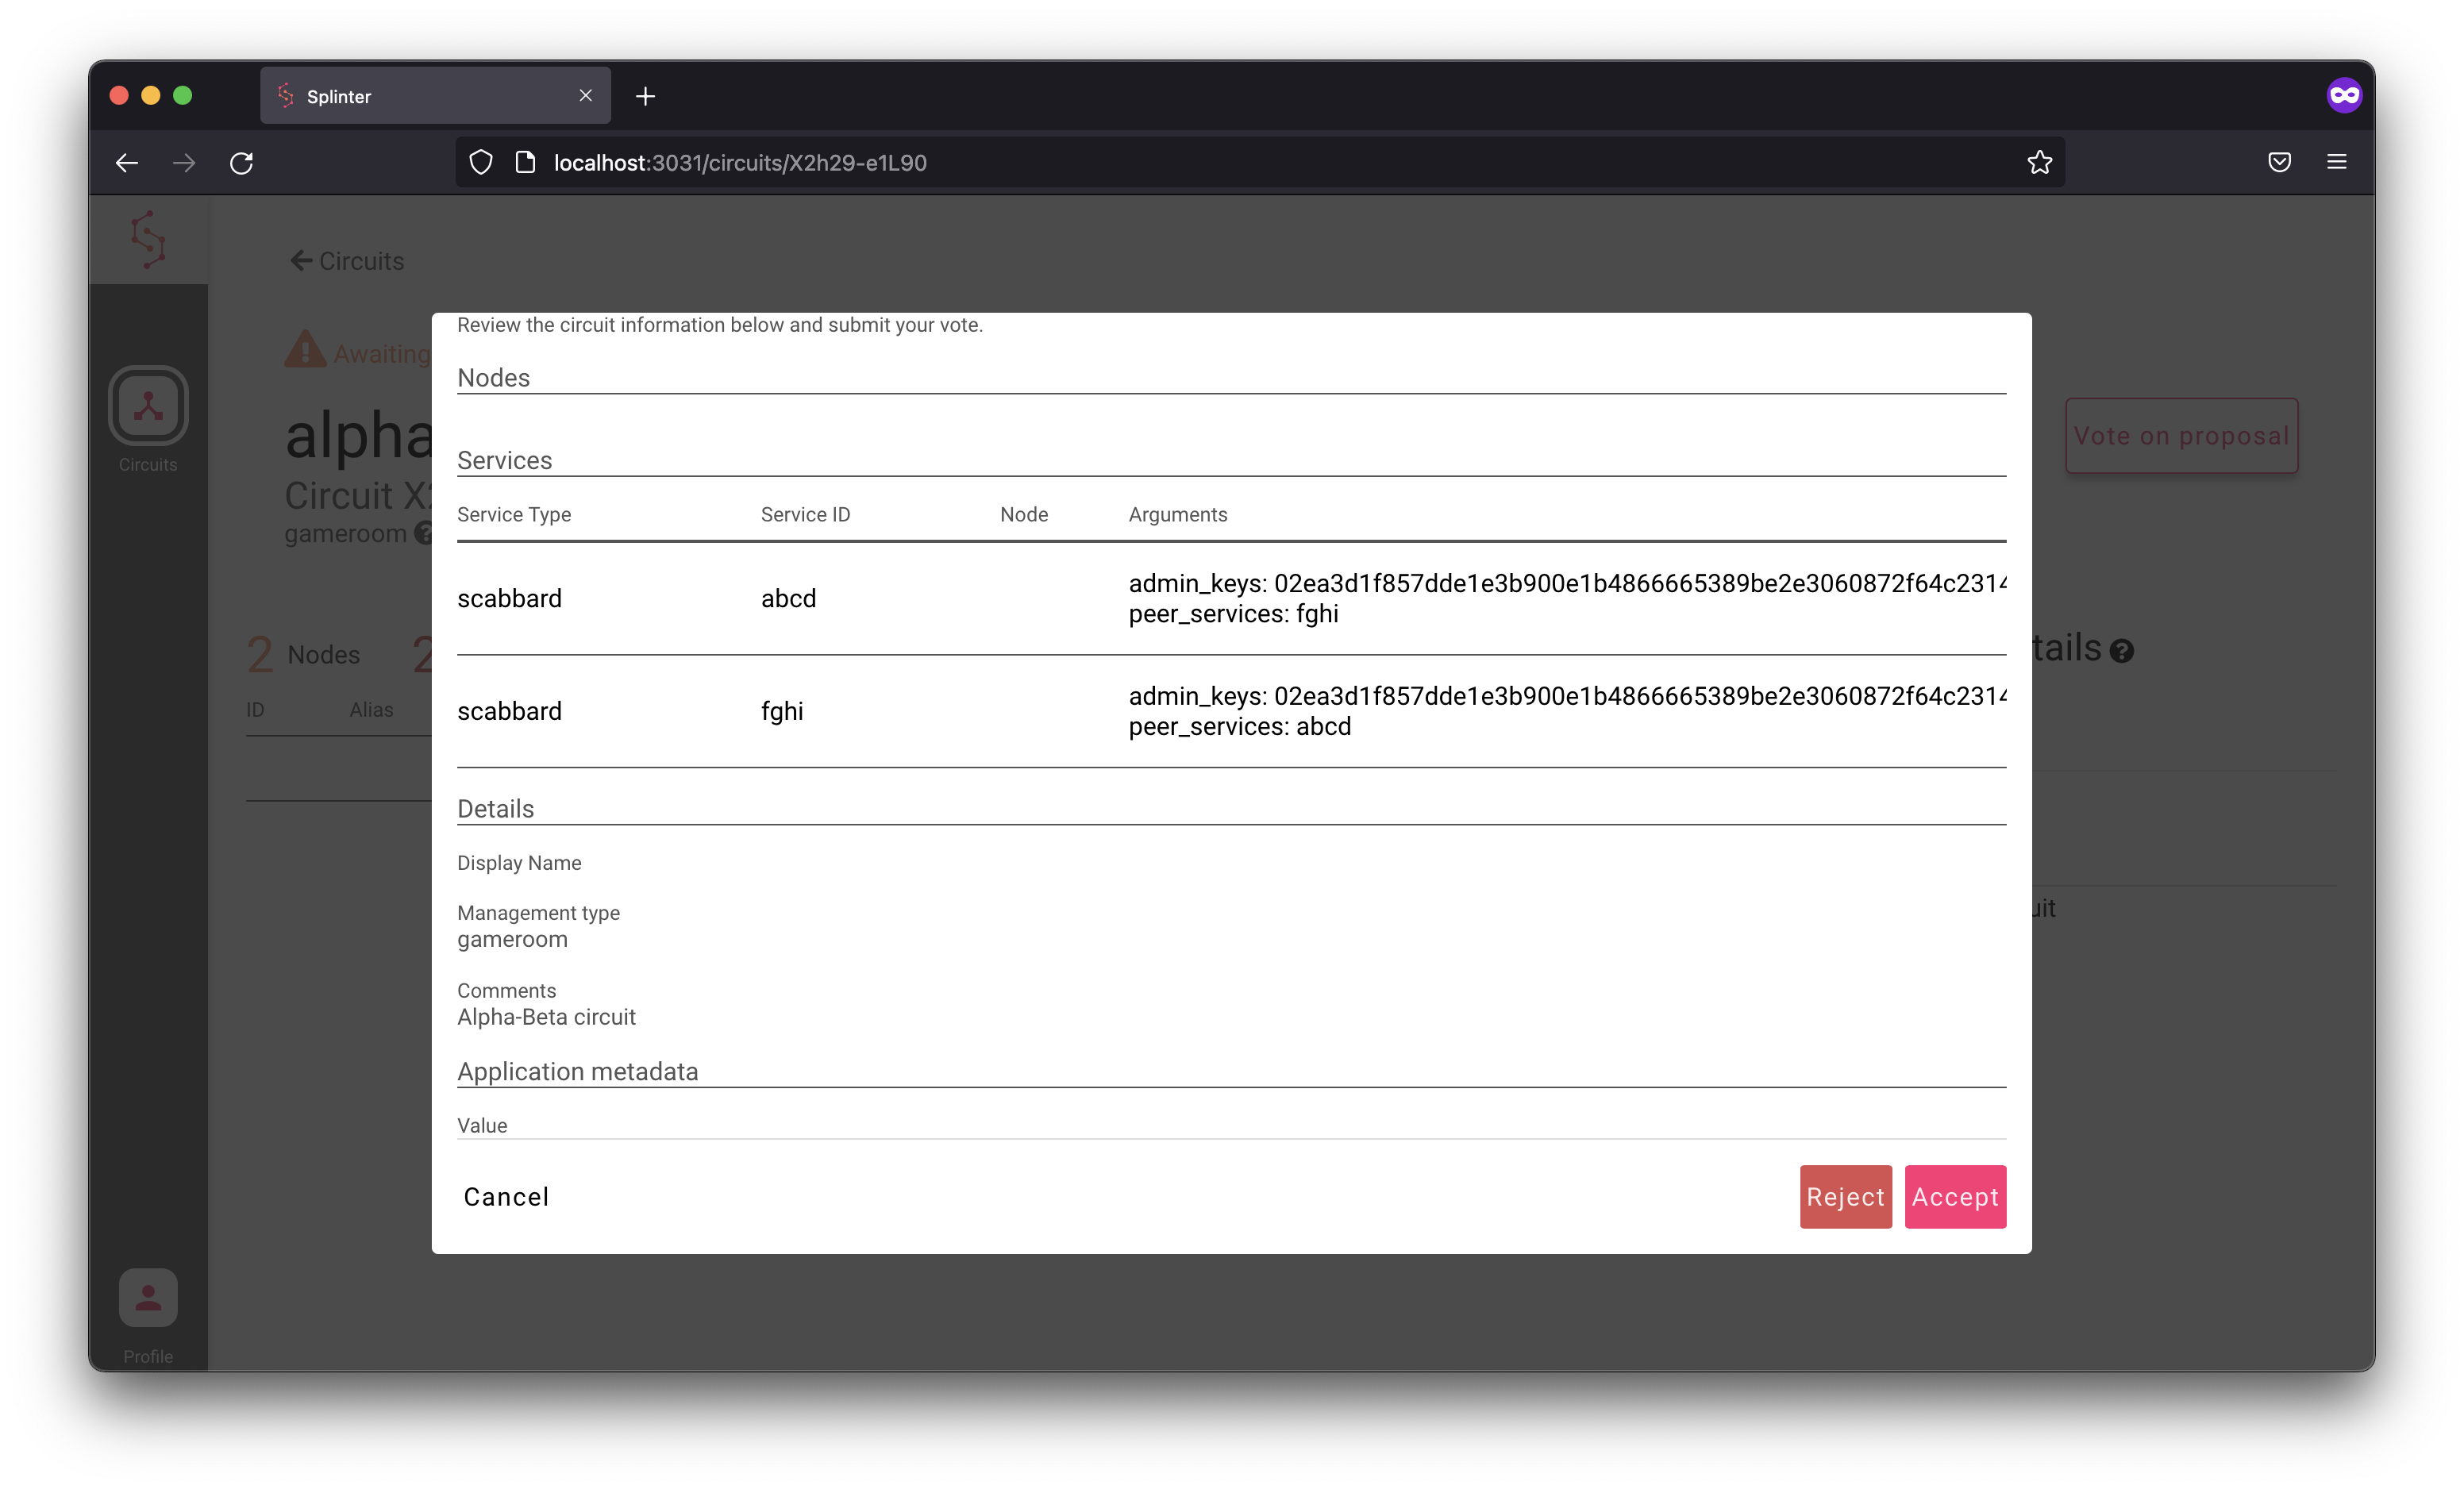
Task: Open a new tab with the plus icon
Action: (x=645, y=96)
